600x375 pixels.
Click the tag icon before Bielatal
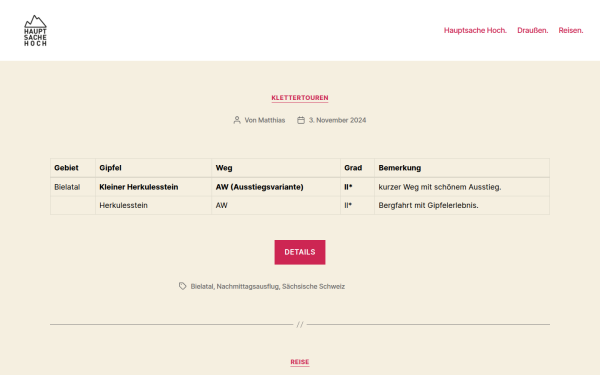(x=183, y=286)
